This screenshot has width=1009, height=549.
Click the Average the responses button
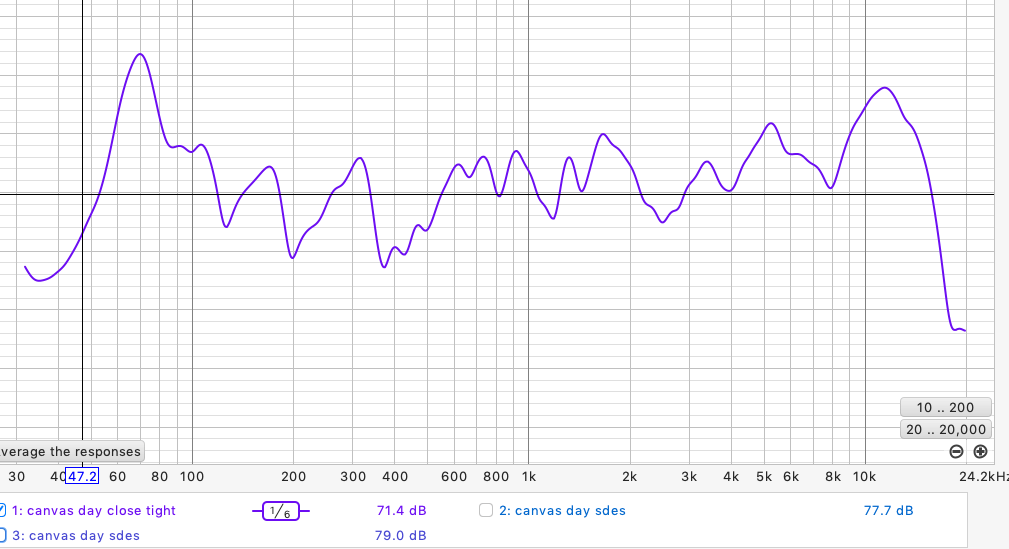click(71, 451)
